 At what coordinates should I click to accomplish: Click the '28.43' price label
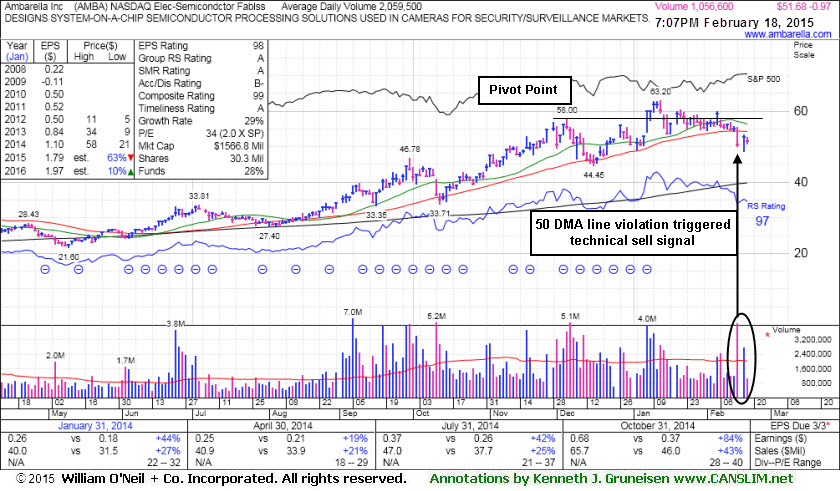click(28, 214)
